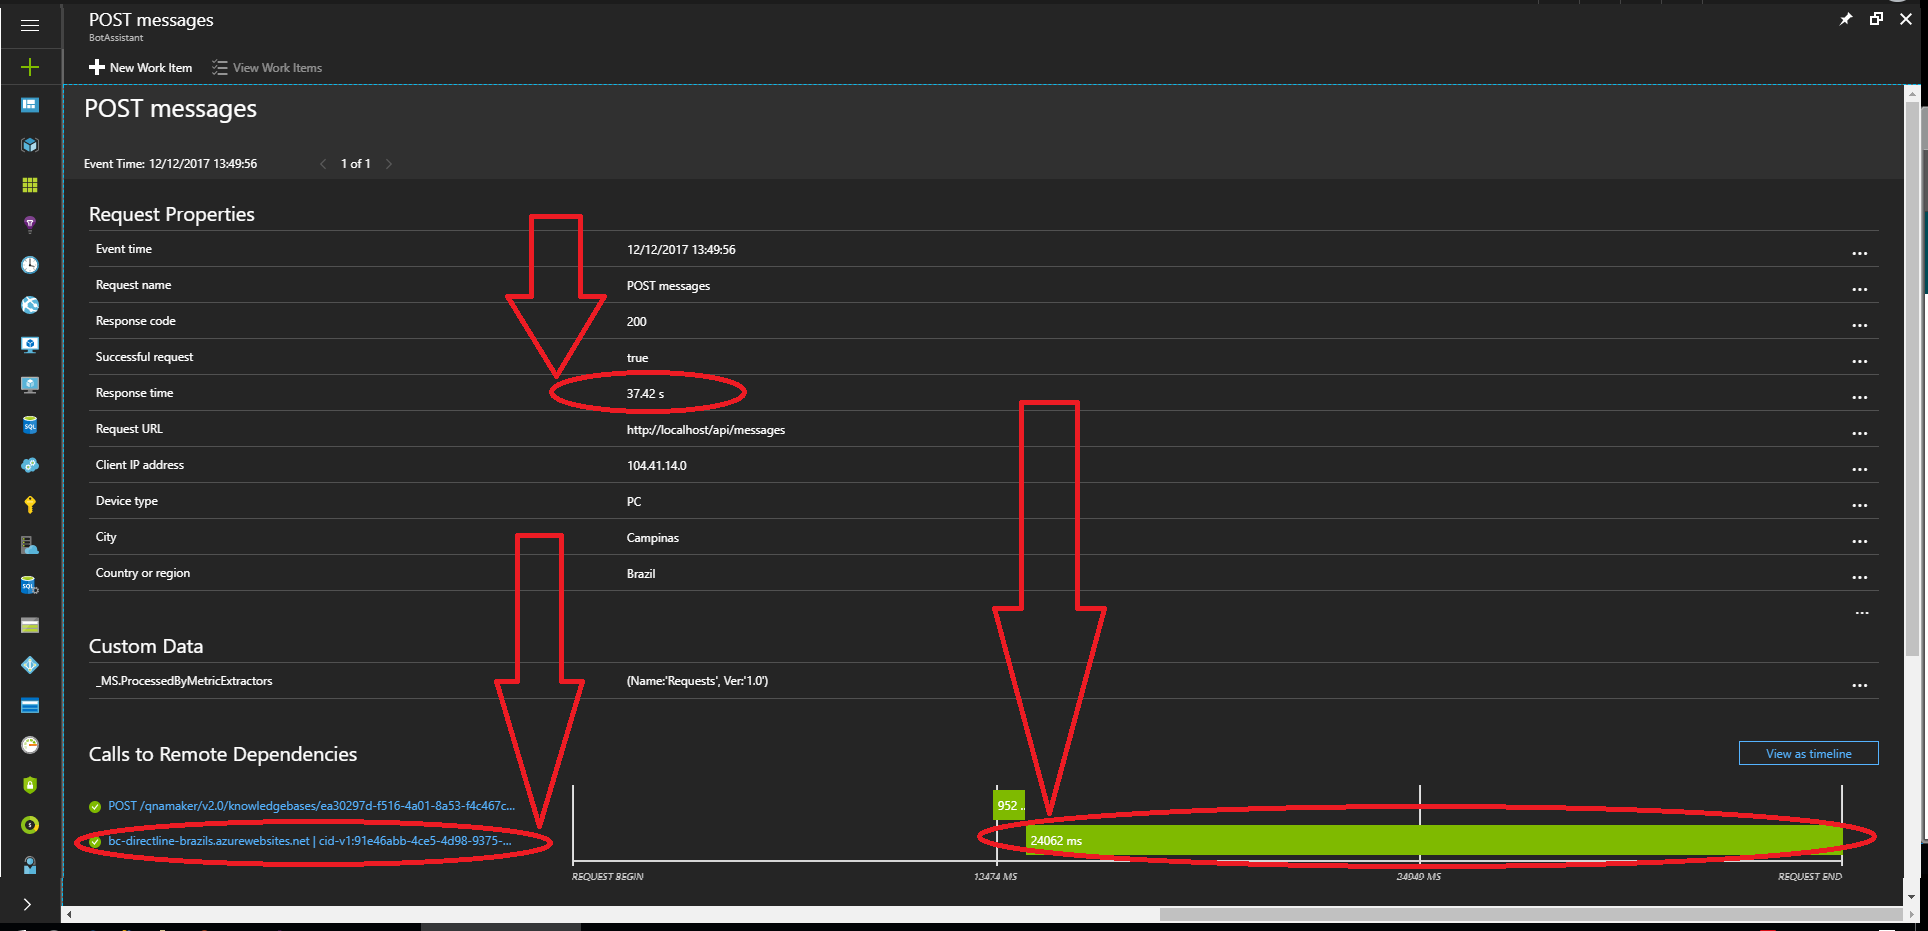The height and width of the screenshot is (931, 1928).
Task: Maximize the blade with the popout icon
Action: tap(1876, 18)
